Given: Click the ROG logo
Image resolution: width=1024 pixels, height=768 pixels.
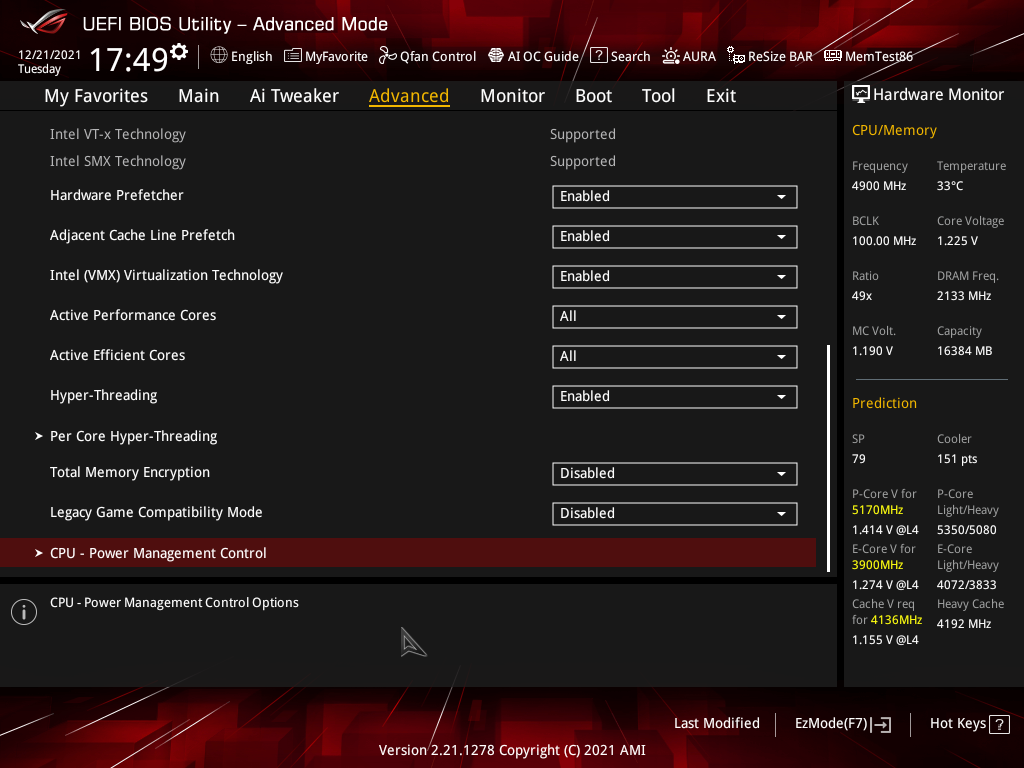Looking at the screenshot, I should 44,22.
